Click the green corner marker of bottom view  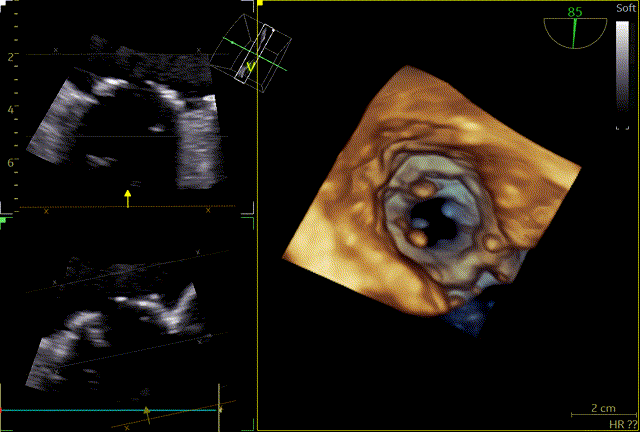point(4,221)
